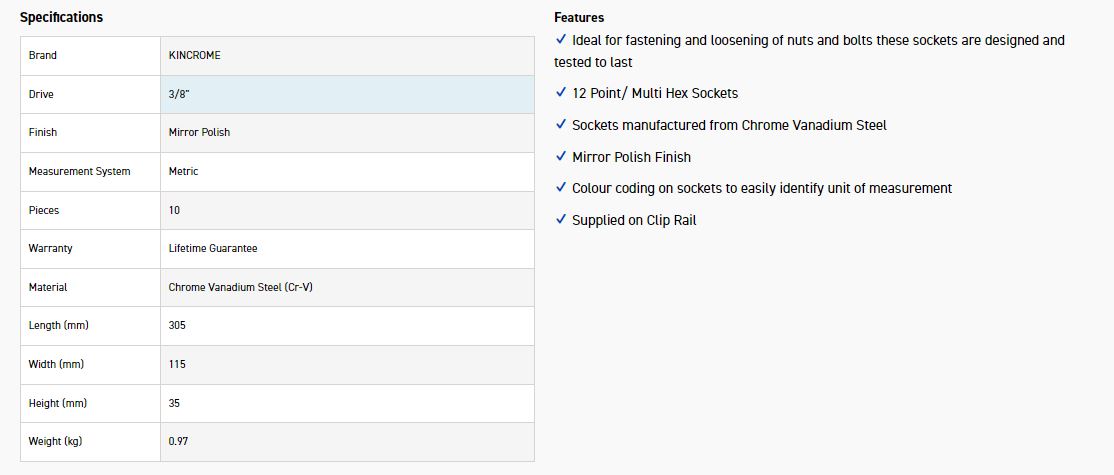Click the Specifications heading
Viewport: 1114px width, 475px height.
61,17
